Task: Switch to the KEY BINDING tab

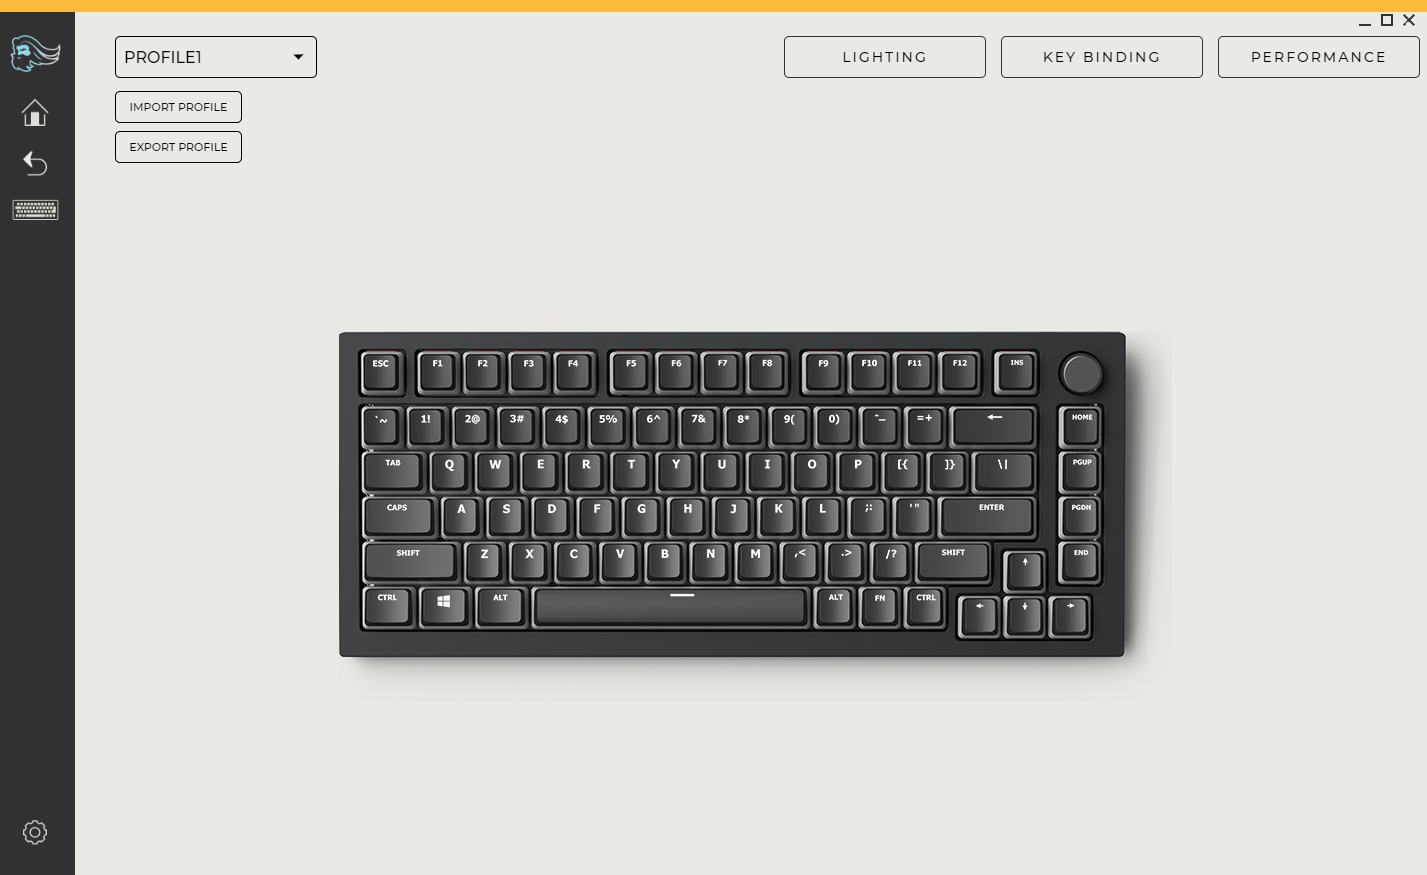Action: [x=1102, y=57]
